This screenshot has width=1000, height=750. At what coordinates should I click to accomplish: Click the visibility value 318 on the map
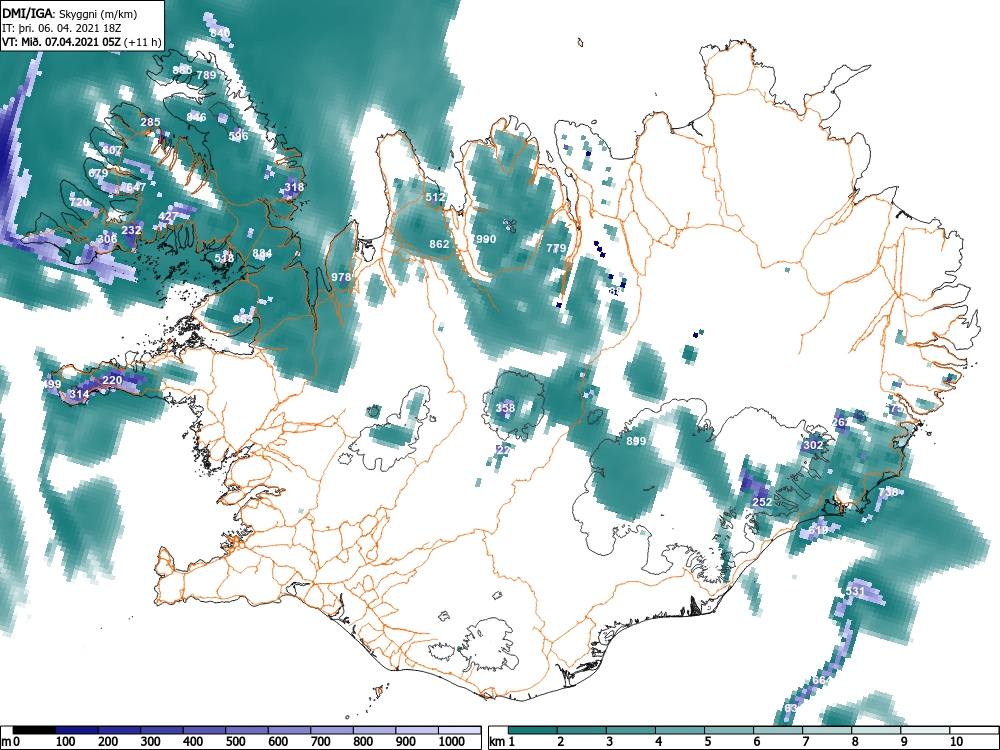pyautogui.click(x=294, y=188)
